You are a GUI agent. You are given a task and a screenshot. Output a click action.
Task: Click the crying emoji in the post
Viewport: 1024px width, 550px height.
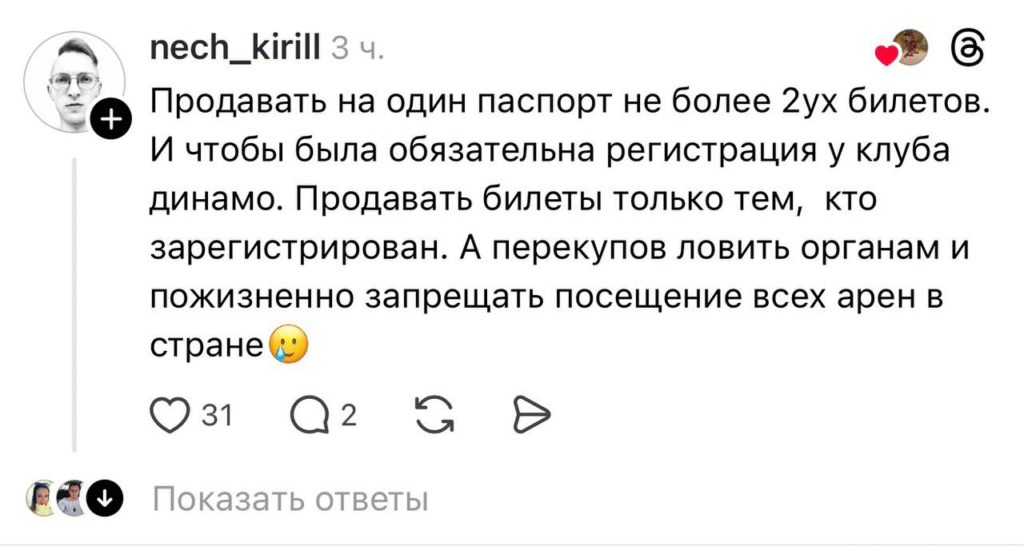click(288, 346)
